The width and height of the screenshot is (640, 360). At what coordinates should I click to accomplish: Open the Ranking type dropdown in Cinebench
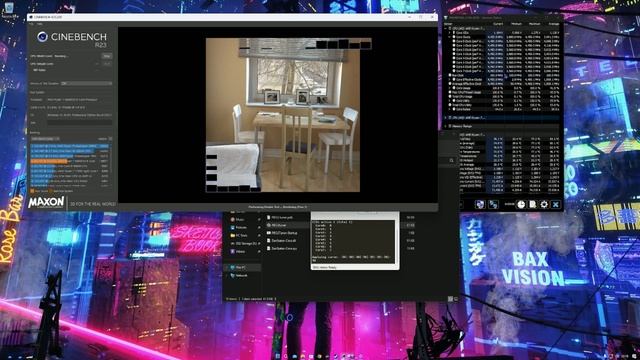click(45, 139)
